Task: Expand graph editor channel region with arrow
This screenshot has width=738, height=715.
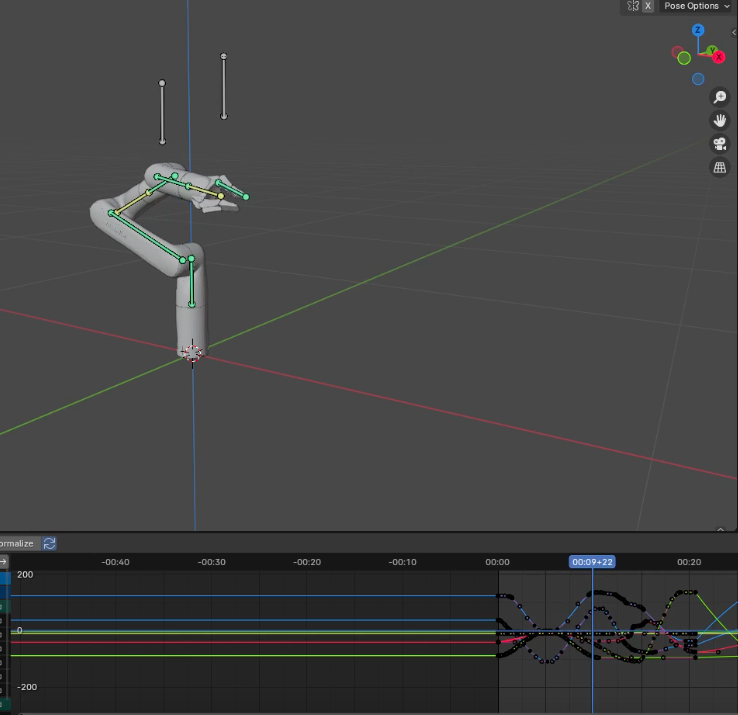Action: (3, 562)
